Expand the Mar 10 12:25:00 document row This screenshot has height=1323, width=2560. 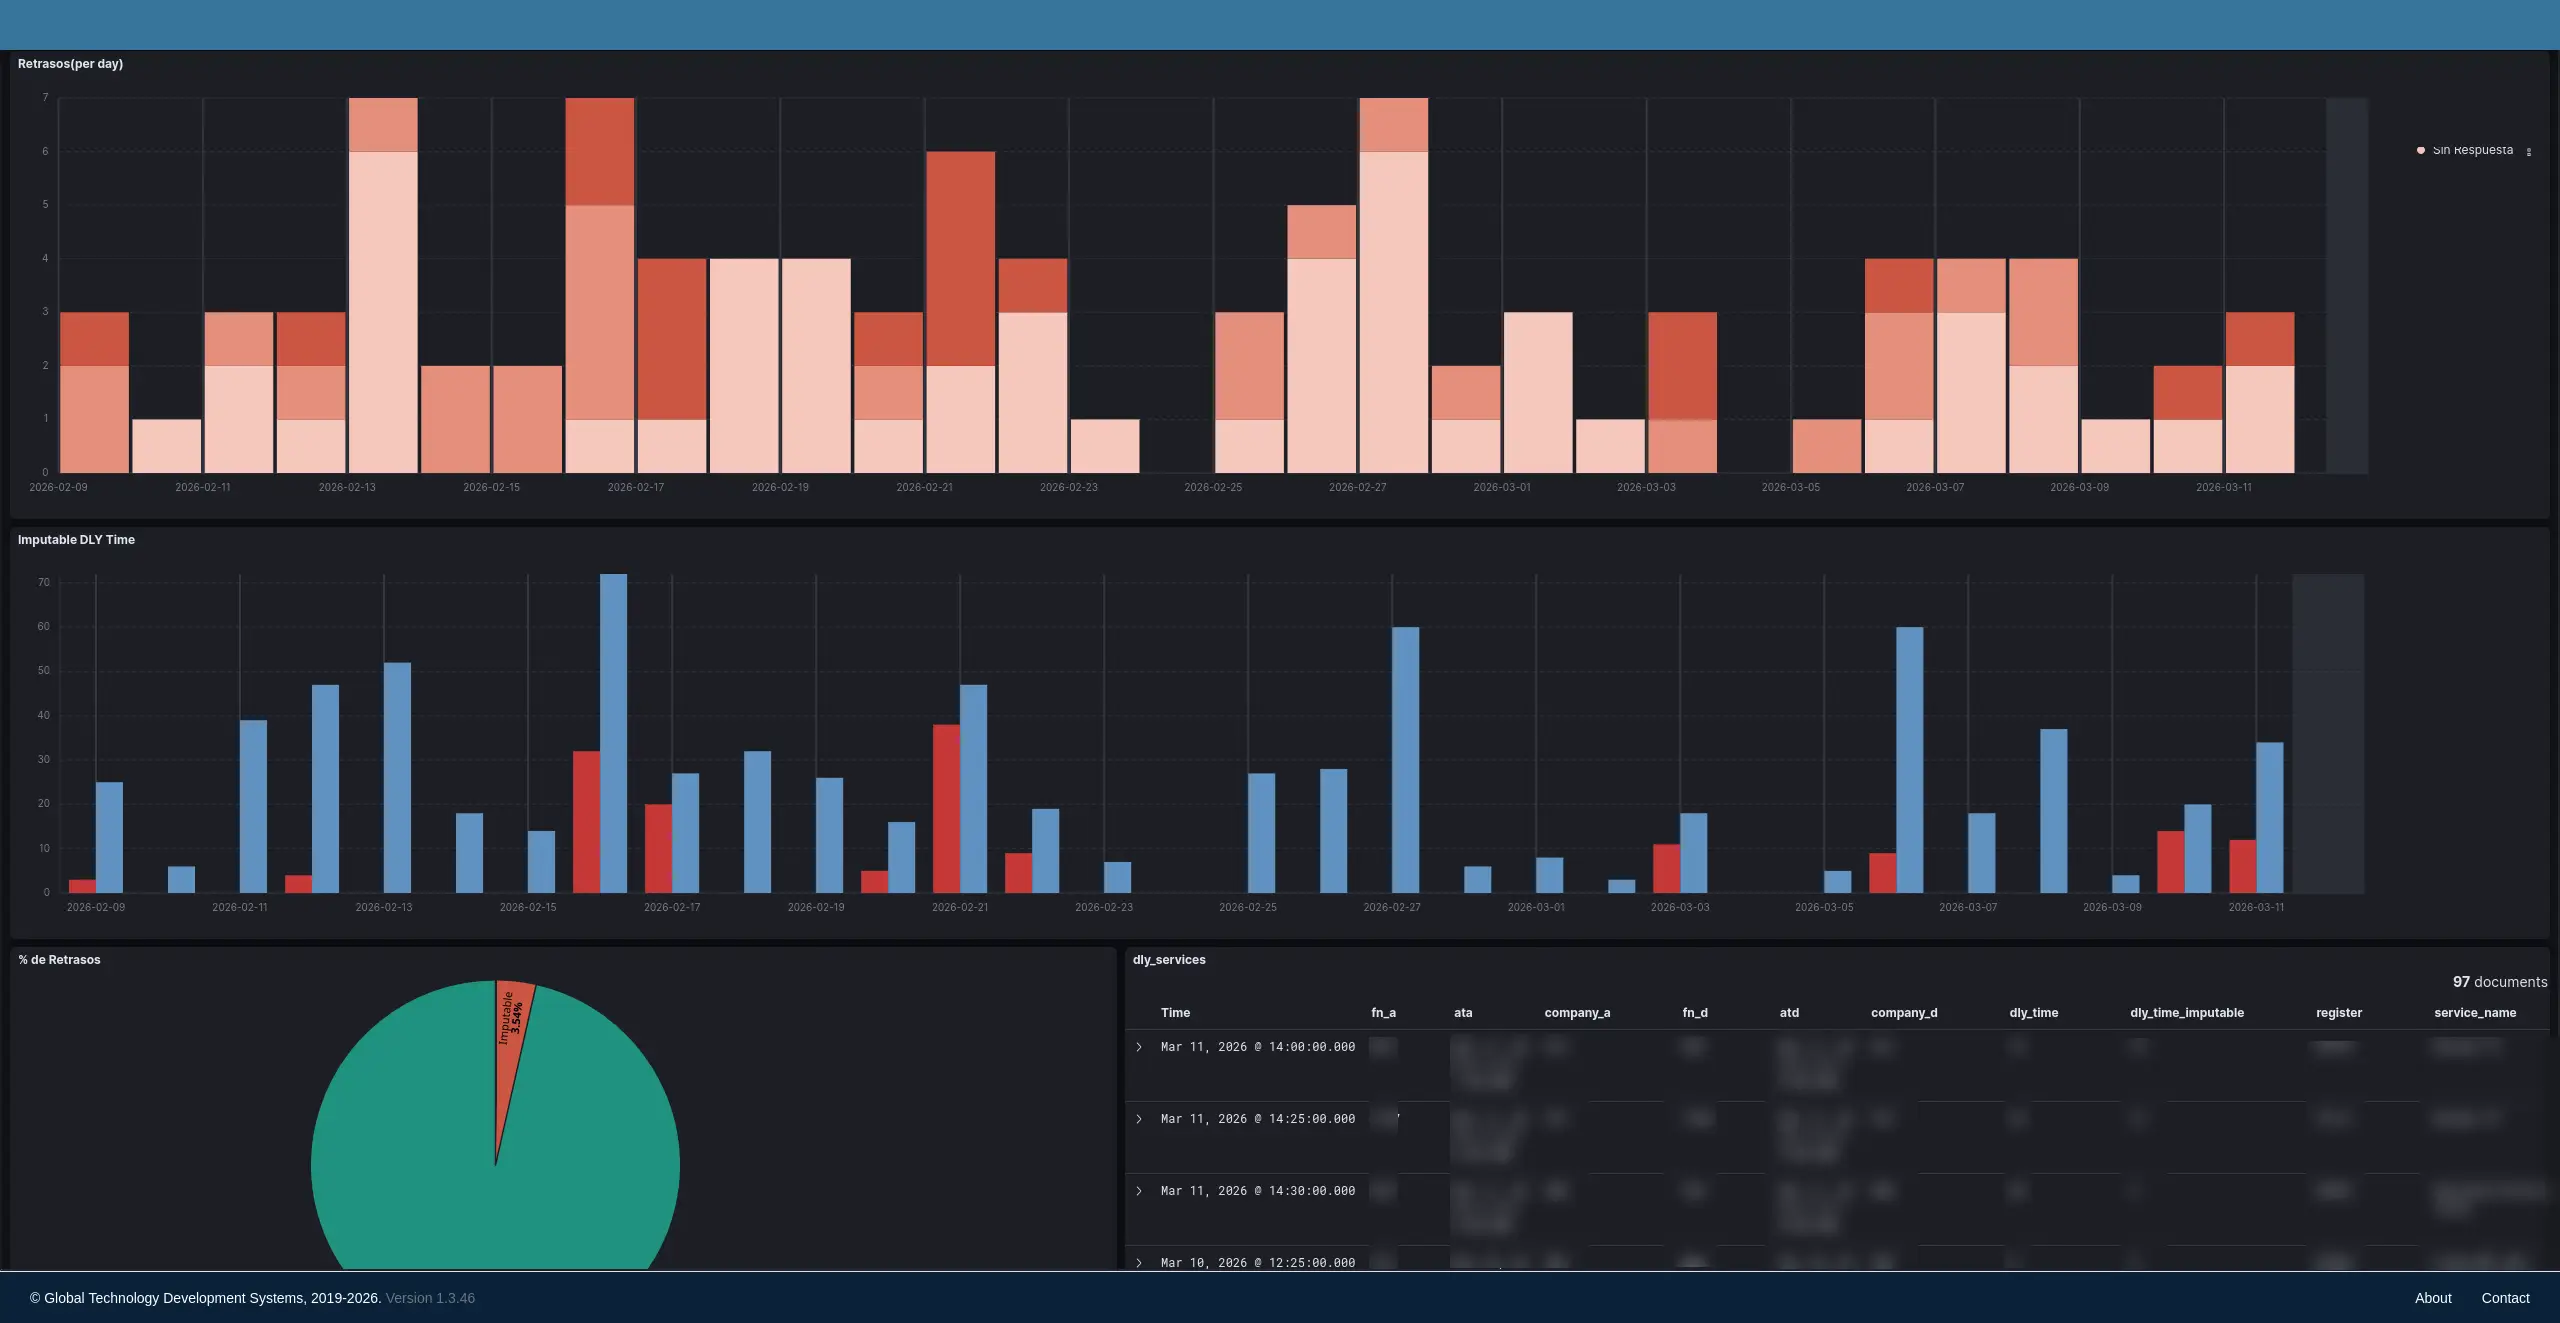(1138, 1262)
